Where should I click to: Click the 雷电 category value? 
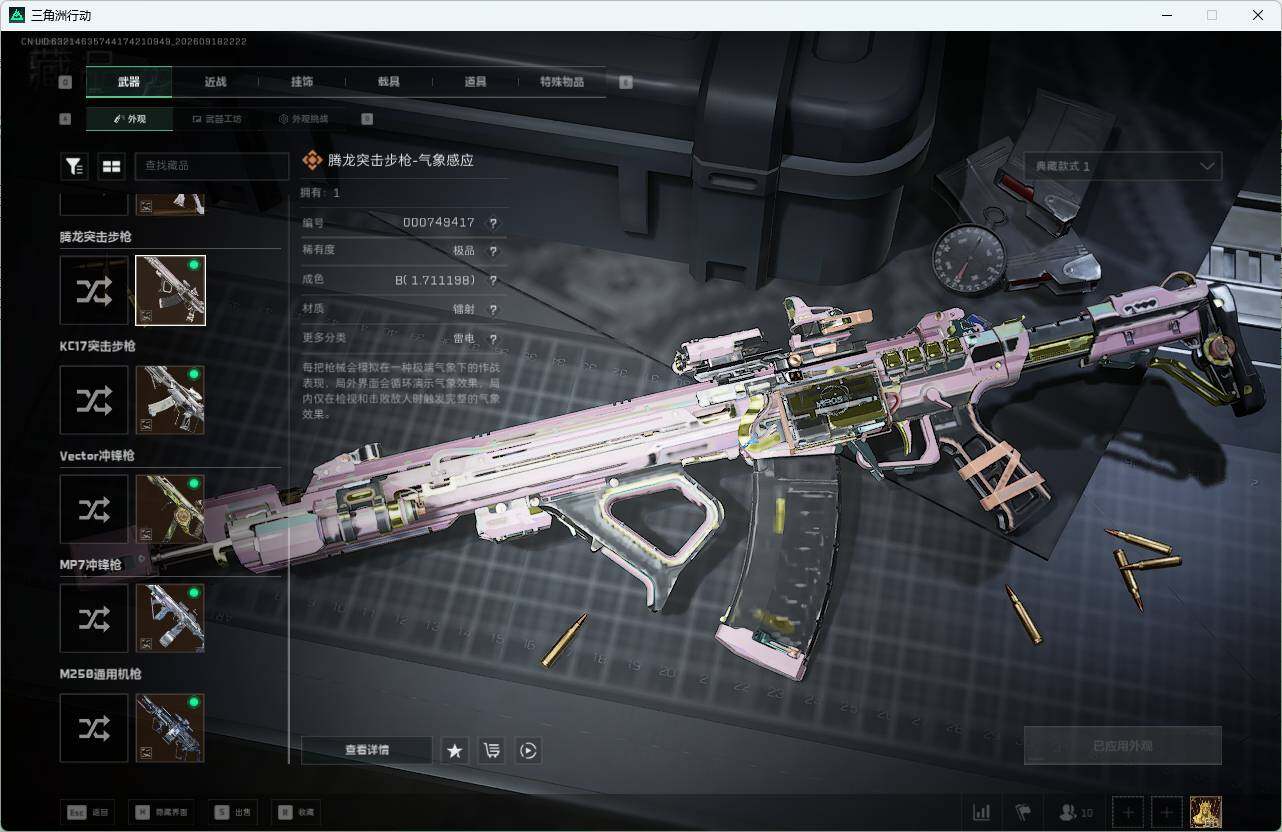click(x=464, y=339)
